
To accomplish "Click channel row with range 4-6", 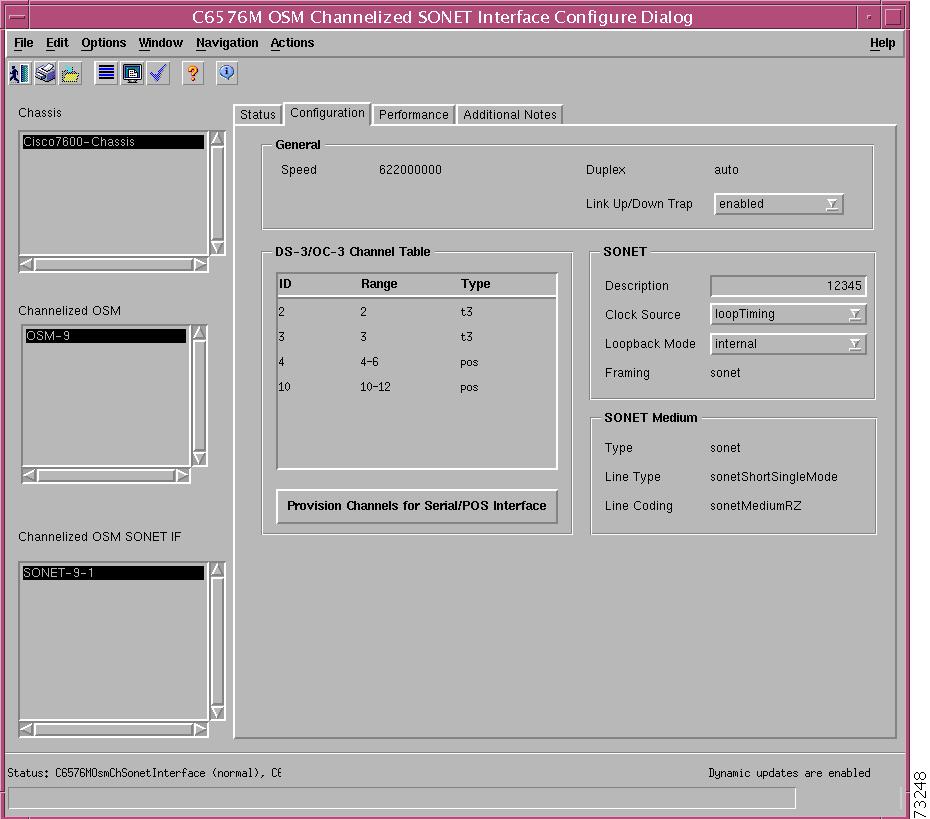I will pyautogui.click(x=416, y=362).
